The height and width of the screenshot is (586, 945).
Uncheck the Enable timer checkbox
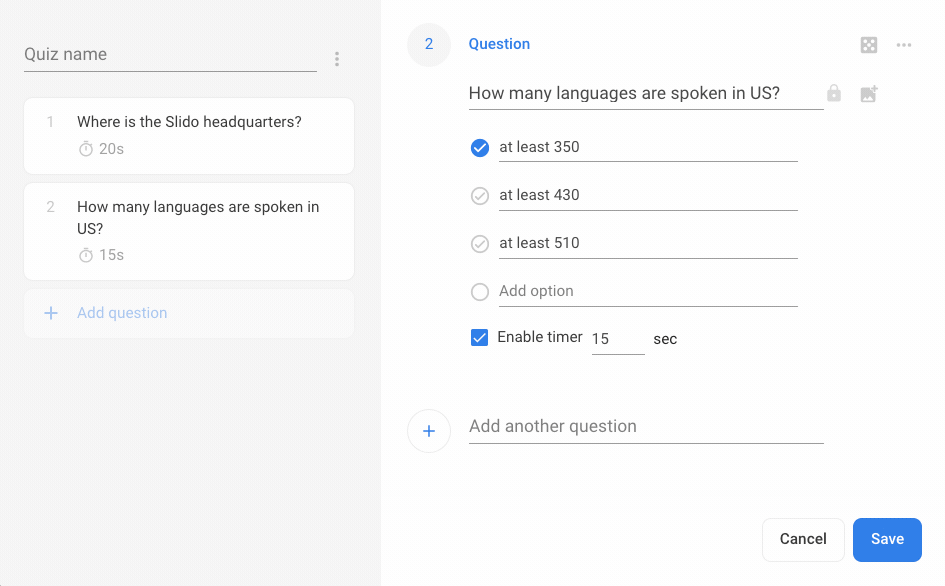point(479,338)
